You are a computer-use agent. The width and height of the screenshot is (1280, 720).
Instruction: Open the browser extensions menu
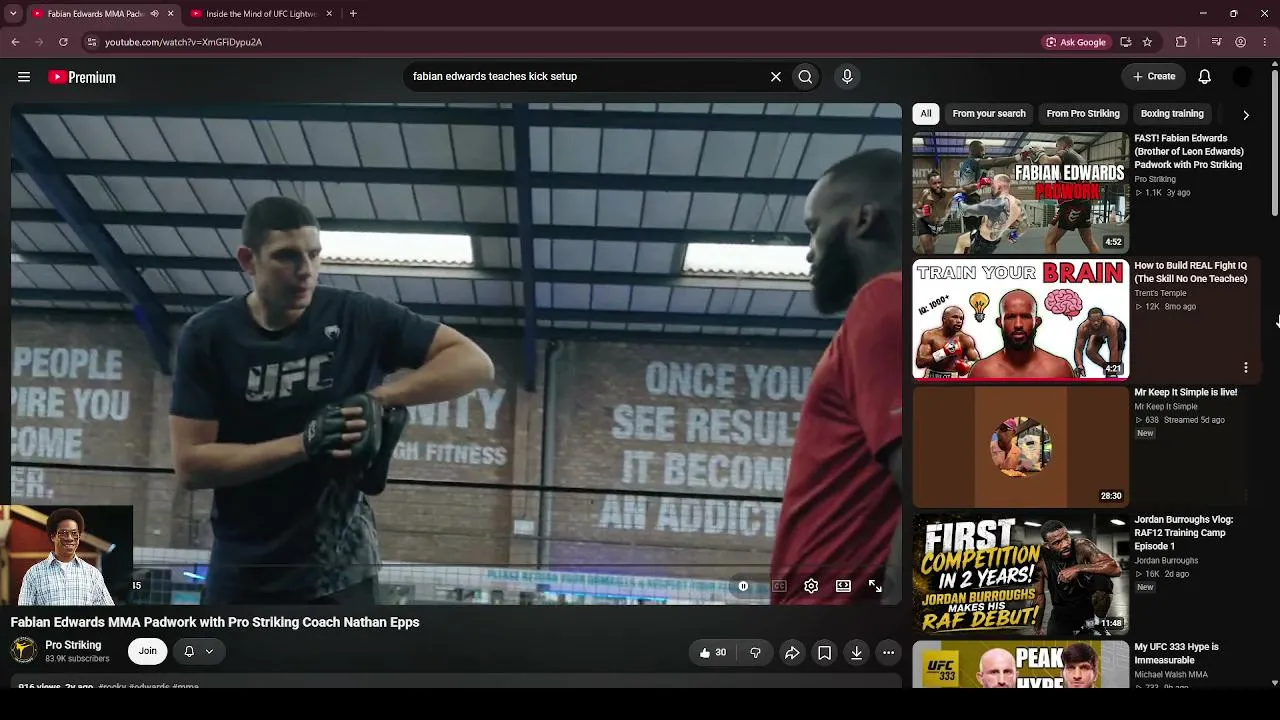point(1181,42)
